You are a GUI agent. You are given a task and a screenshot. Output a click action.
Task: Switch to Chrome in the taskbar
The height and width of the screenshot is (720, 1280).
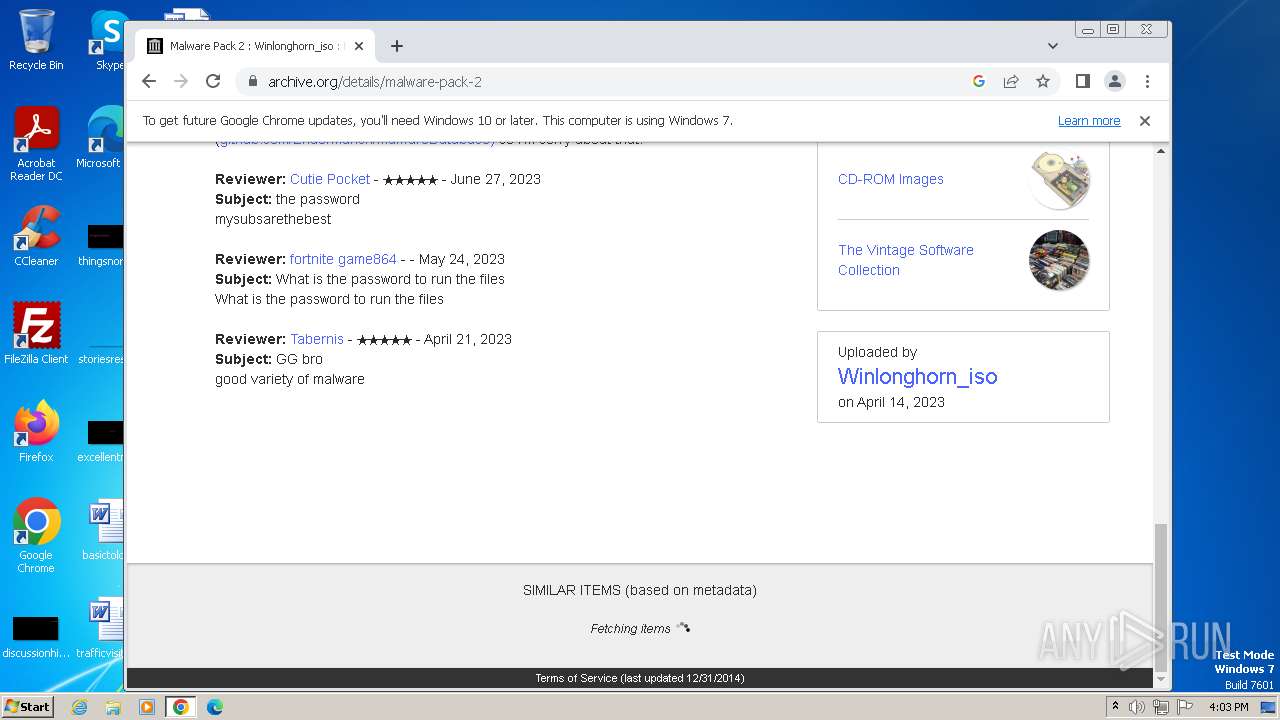181,707
